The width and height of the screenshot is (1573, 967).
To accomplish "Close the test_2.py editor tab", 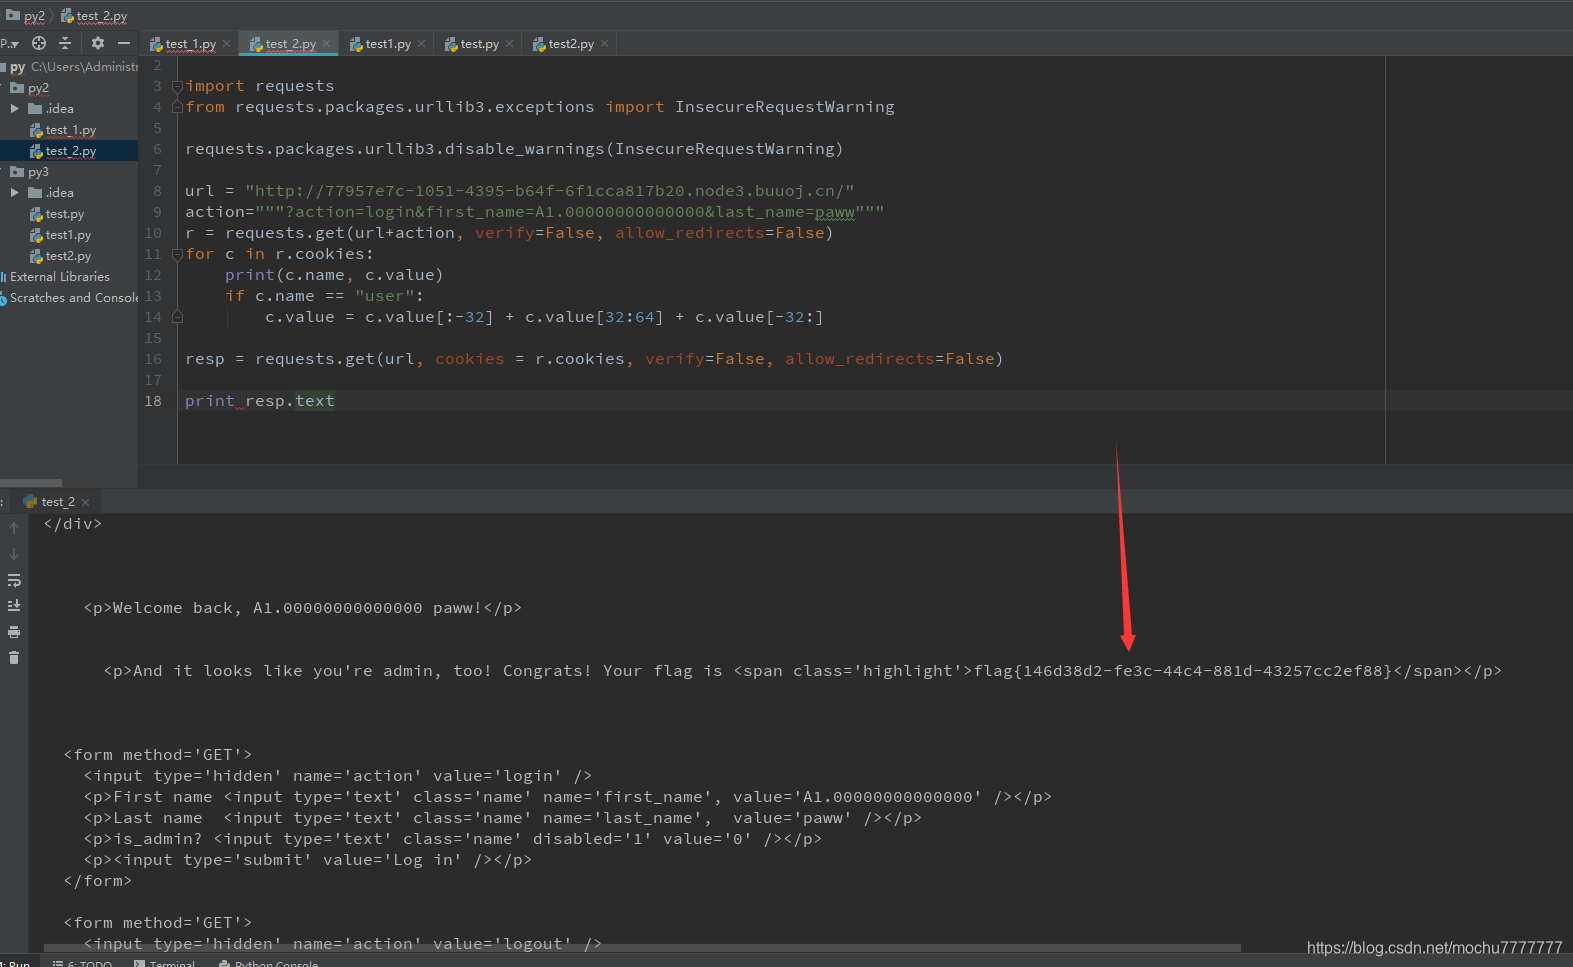I will (327, 44).
